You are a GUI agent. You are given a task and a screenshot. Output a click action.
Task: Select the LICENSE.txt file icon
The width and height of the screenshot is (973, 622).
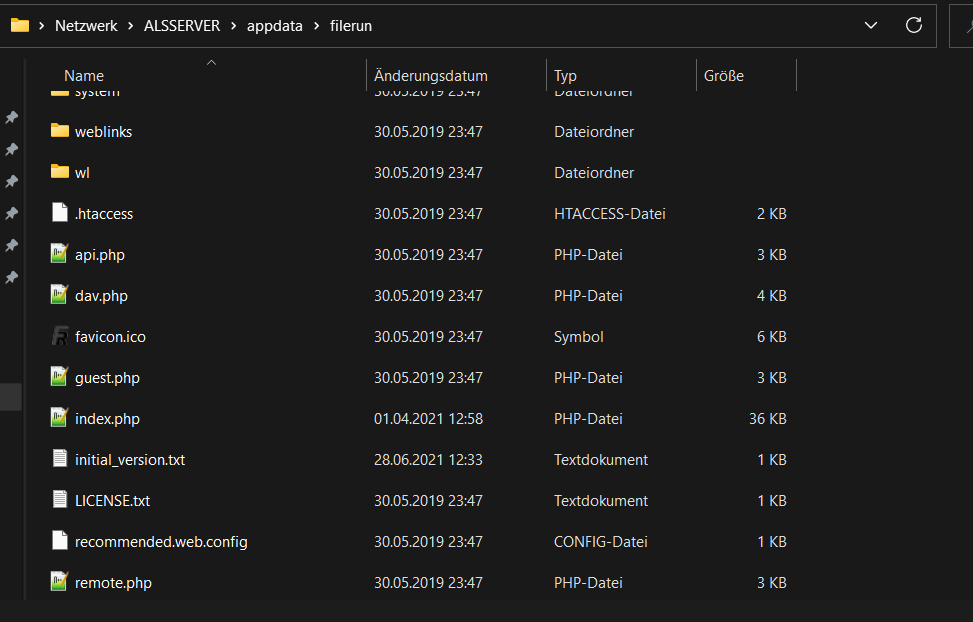point(60,499)
